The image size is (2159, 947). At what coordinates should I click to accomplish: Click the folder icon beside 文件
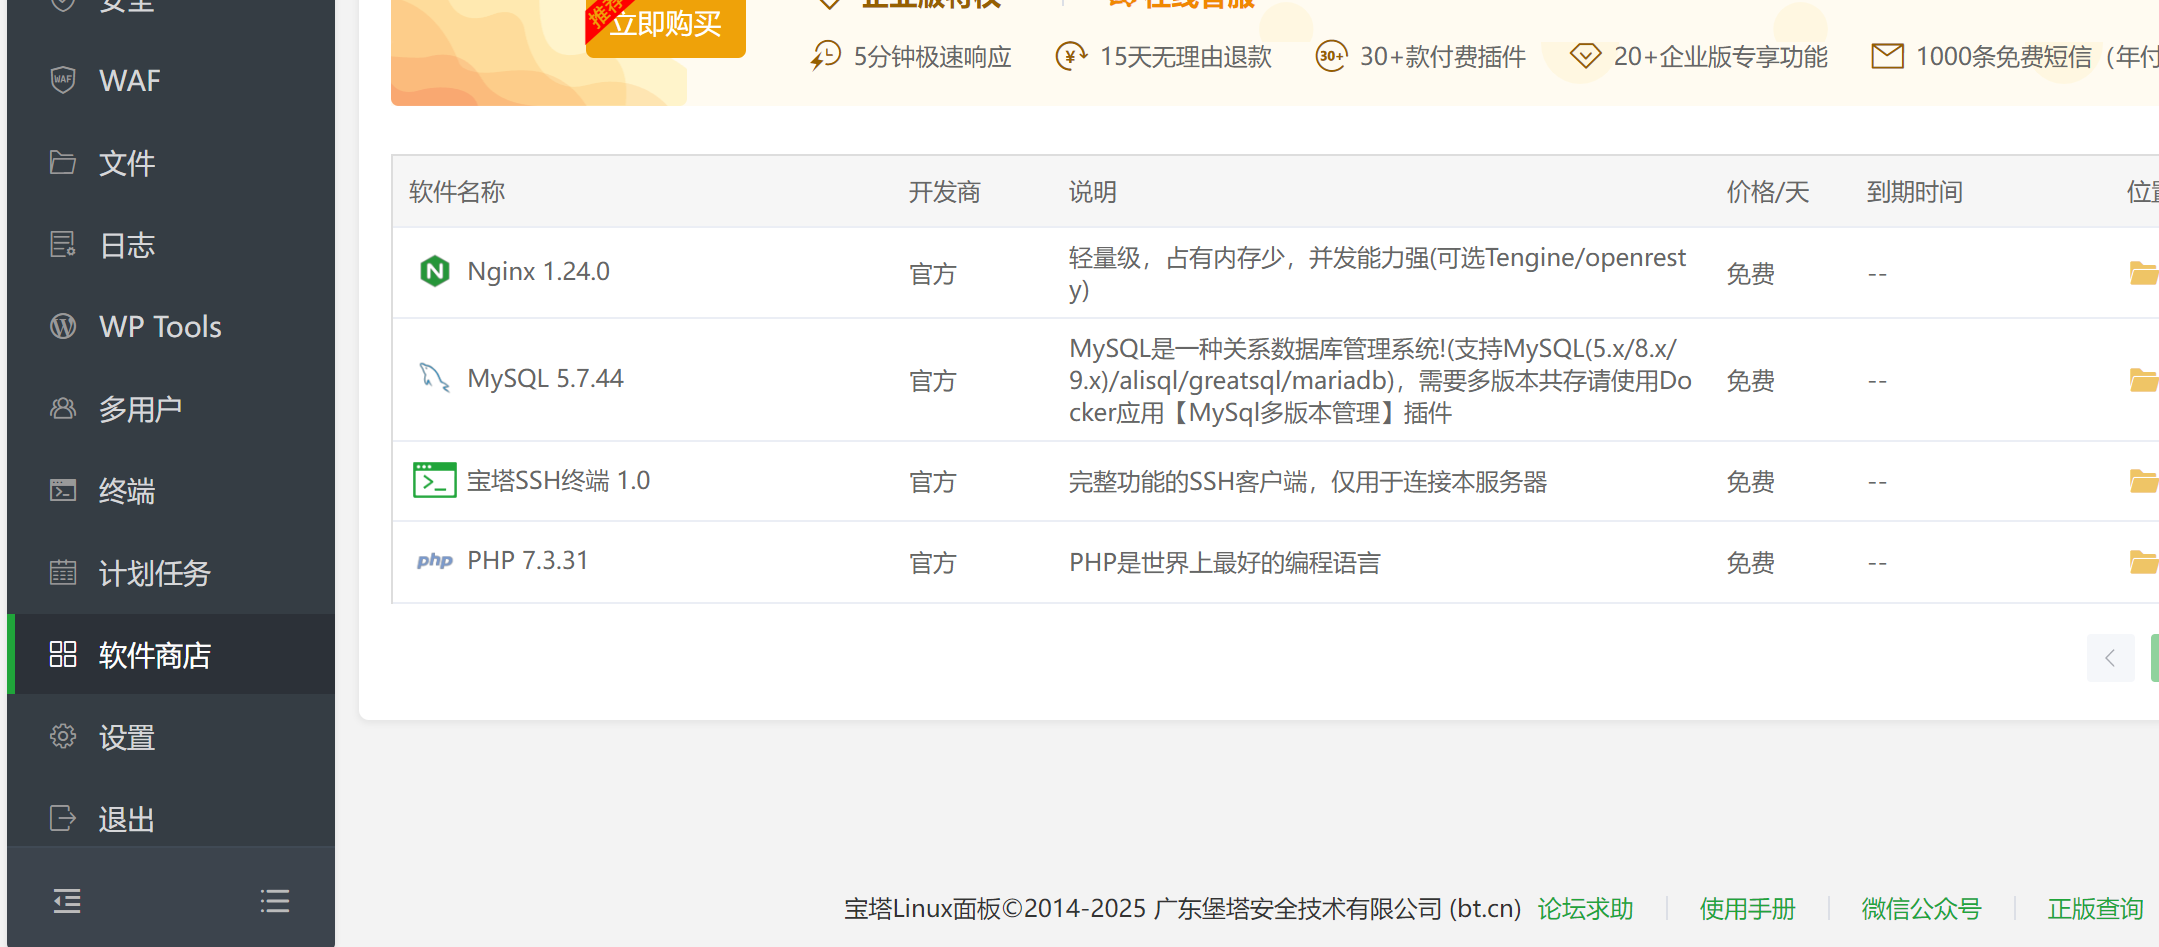(63, 162)
